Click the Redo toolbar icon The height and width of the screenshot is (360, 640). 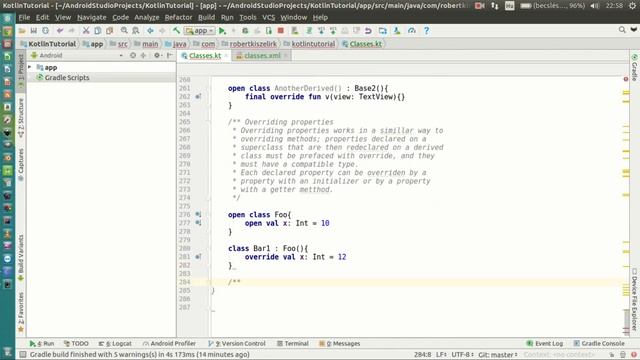pyautogui.click(x=71, y=31)
